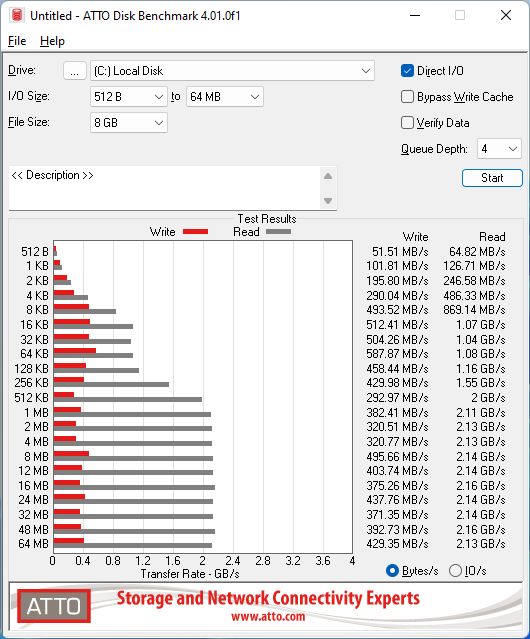Screen dimensions: 530x639
Task: Click the Read column header in results
Action: tap(492, 237)
